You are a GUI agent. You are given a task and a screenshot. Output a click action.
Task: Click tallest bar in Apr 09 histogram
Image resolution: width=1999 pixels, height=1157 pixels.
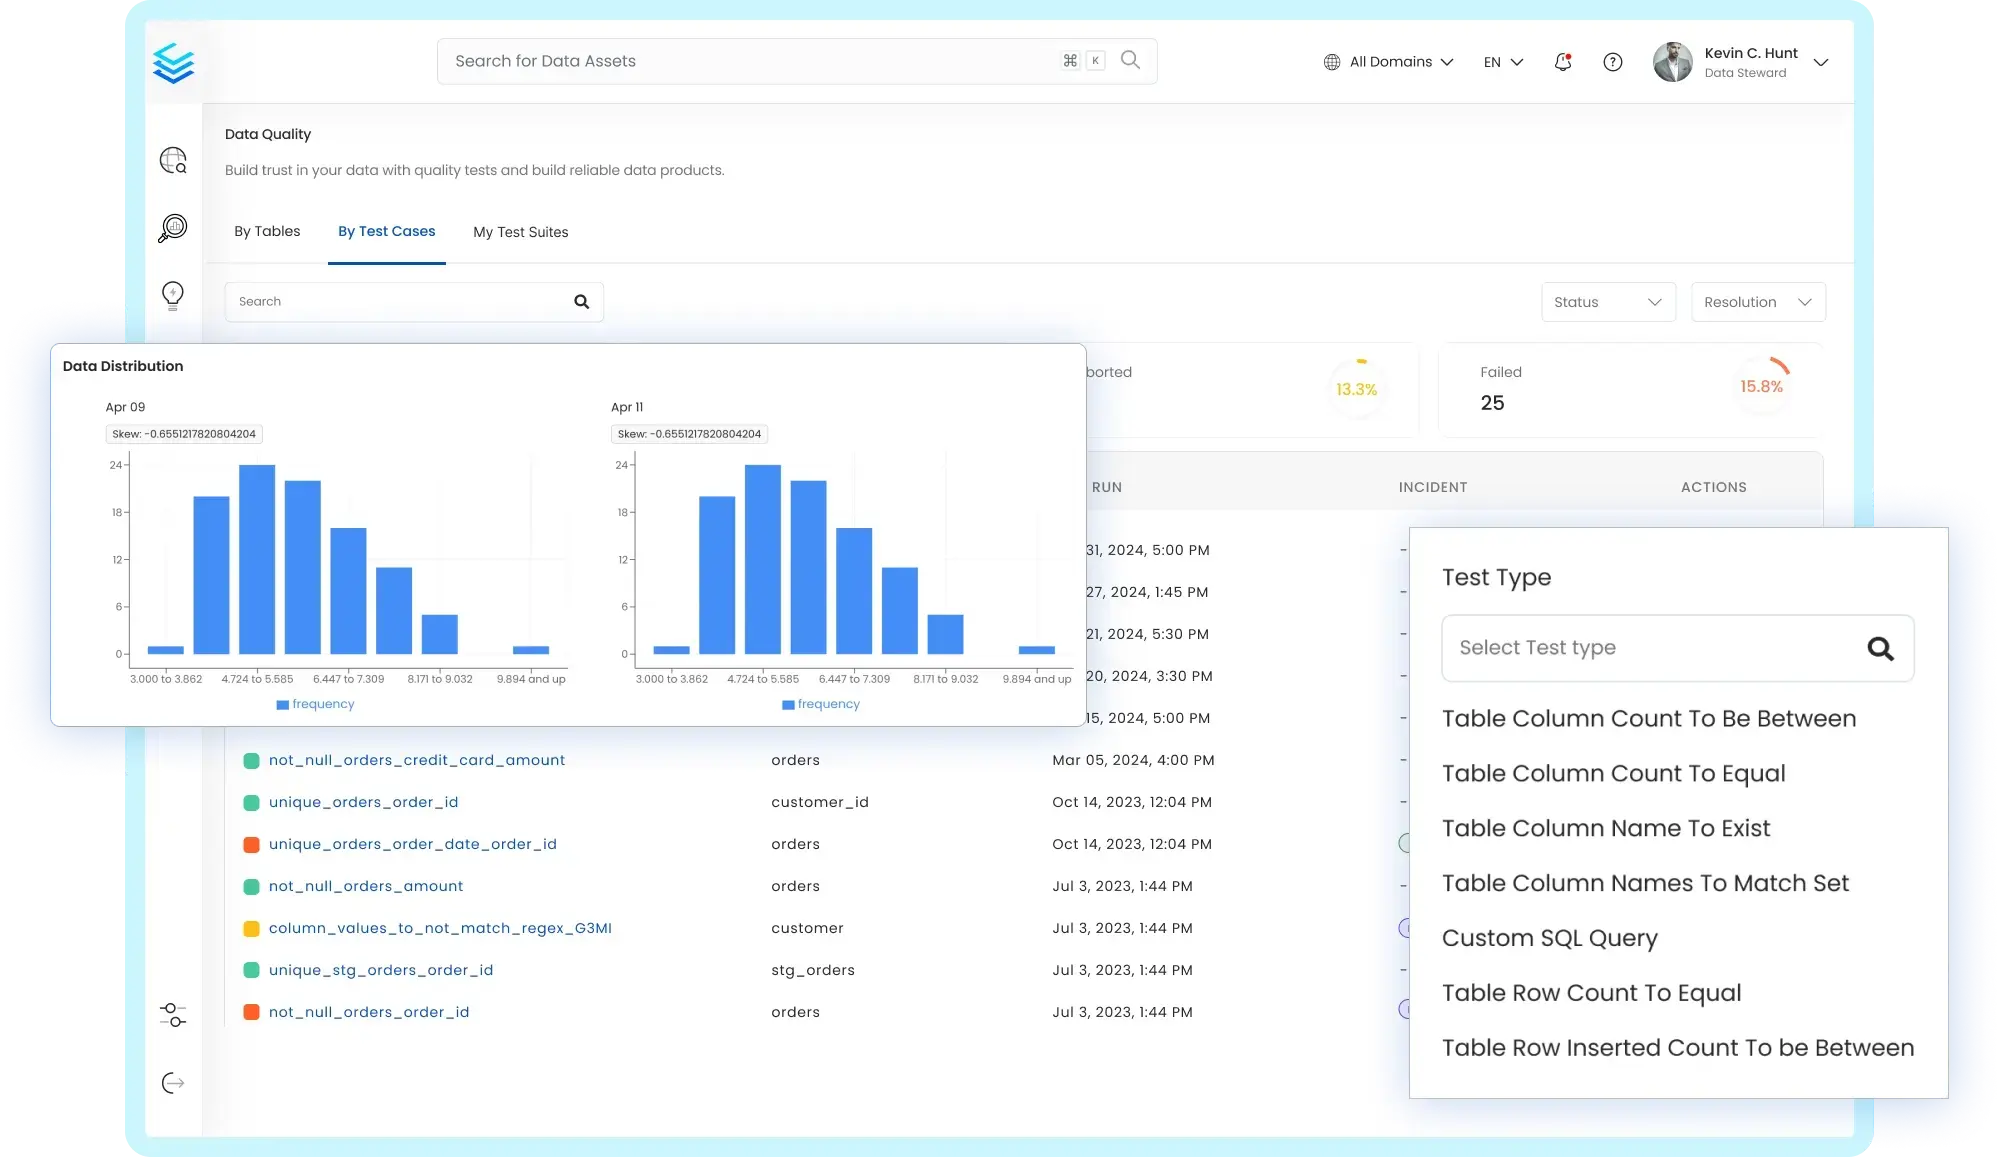coord(257,559)
